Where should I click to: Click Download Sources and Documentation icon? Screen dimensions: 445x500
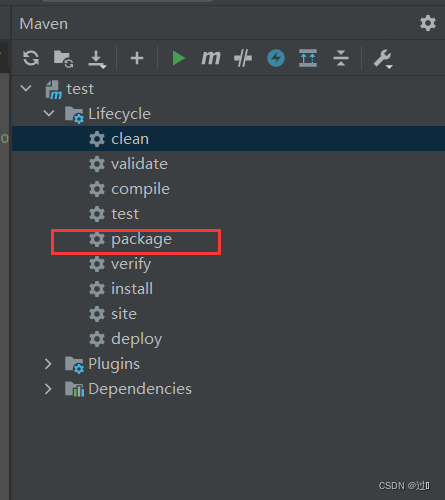pyautogui.click(x=97, y=59)
